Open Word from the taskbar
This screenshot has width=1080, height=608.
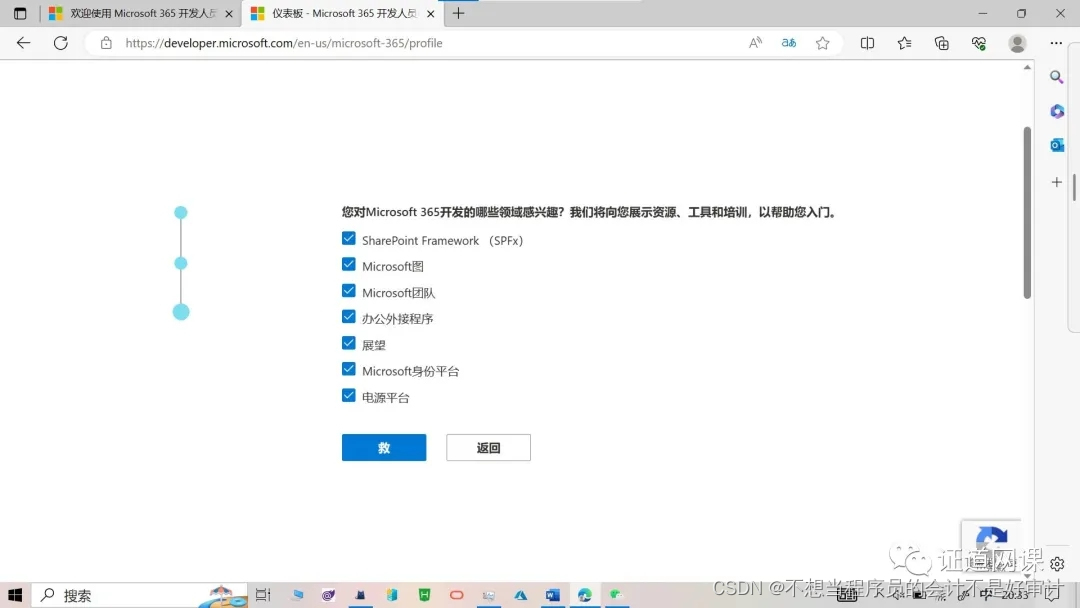[x=552, y=595]
